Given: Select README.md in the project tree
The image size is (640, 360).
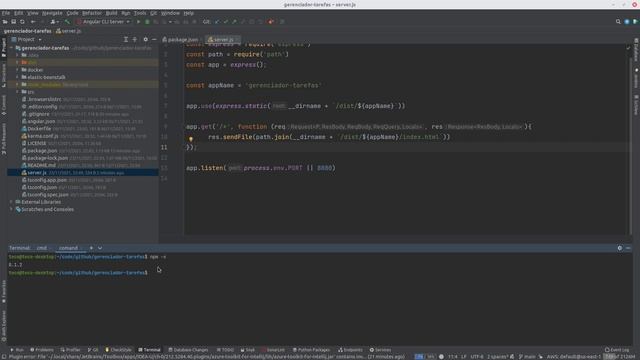Looking at the screenshot, I should point(83,165).
